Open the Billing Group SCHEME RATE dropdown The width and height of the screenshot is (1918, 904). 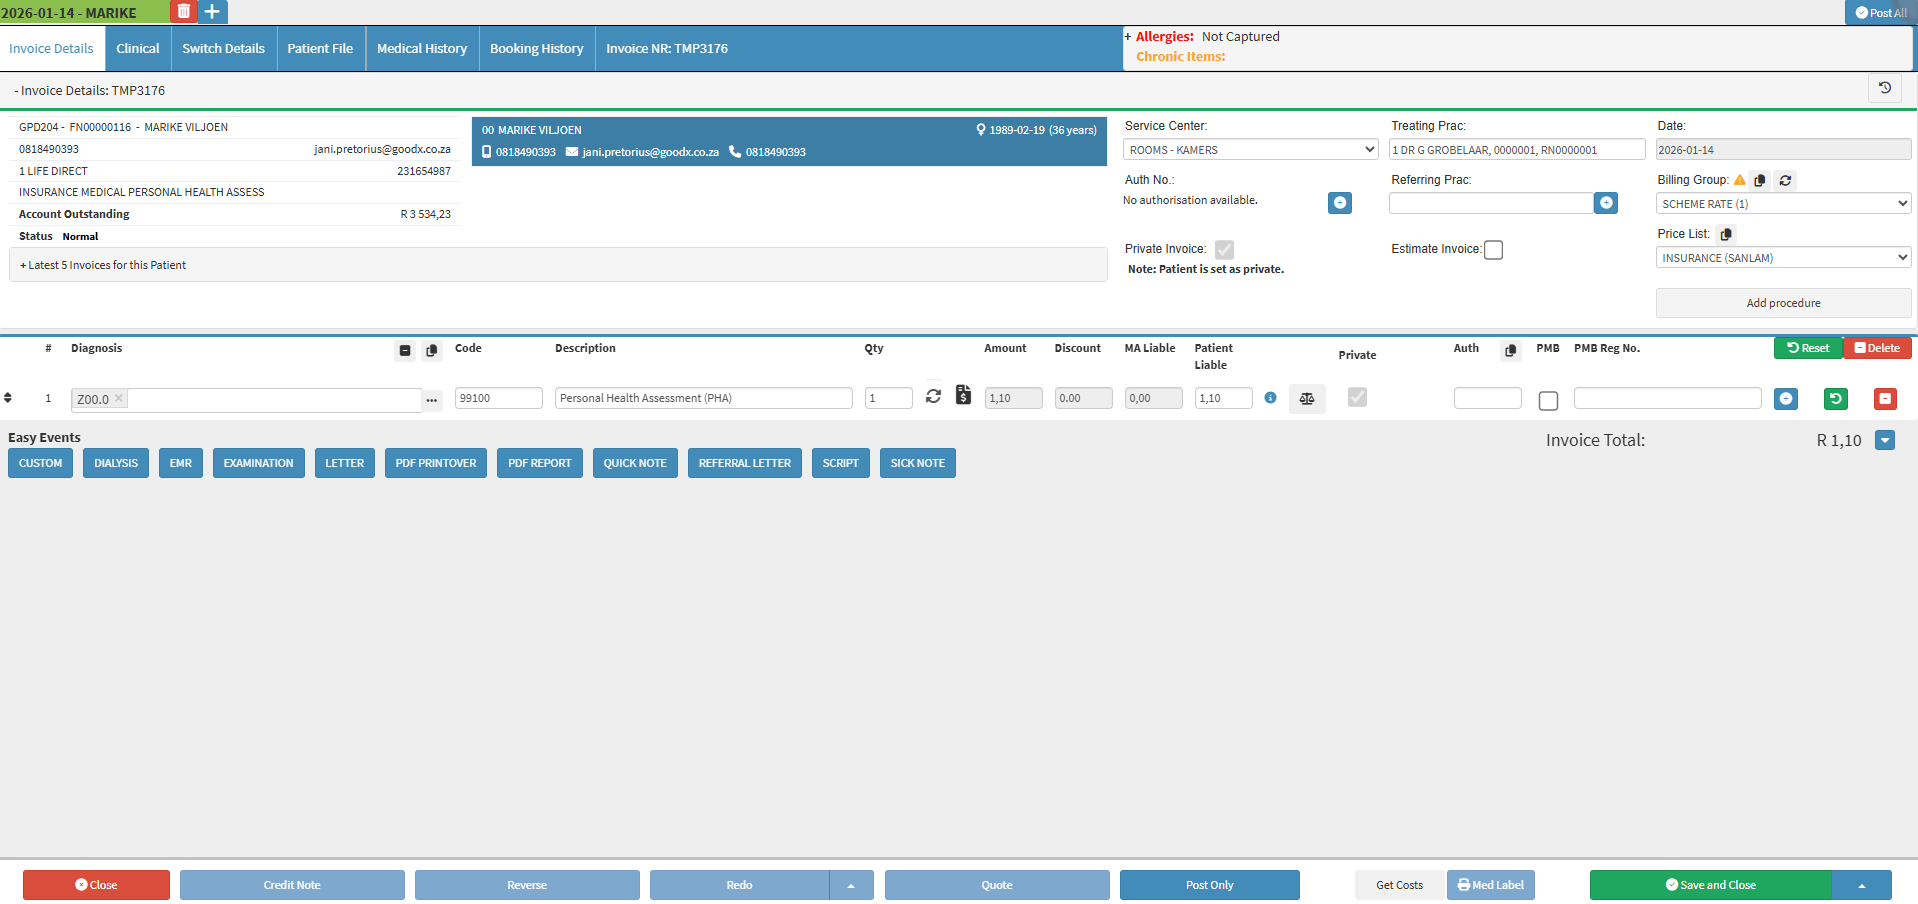click(1783, 204)
